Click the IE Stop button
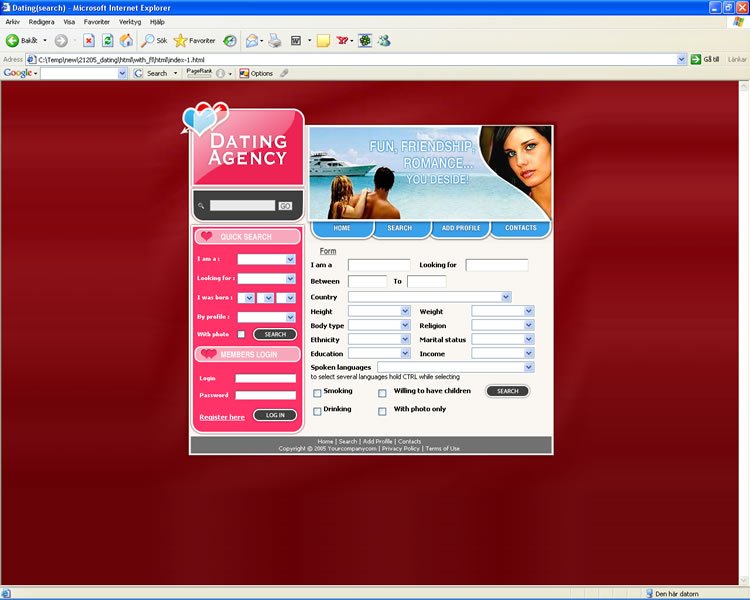 89,41
